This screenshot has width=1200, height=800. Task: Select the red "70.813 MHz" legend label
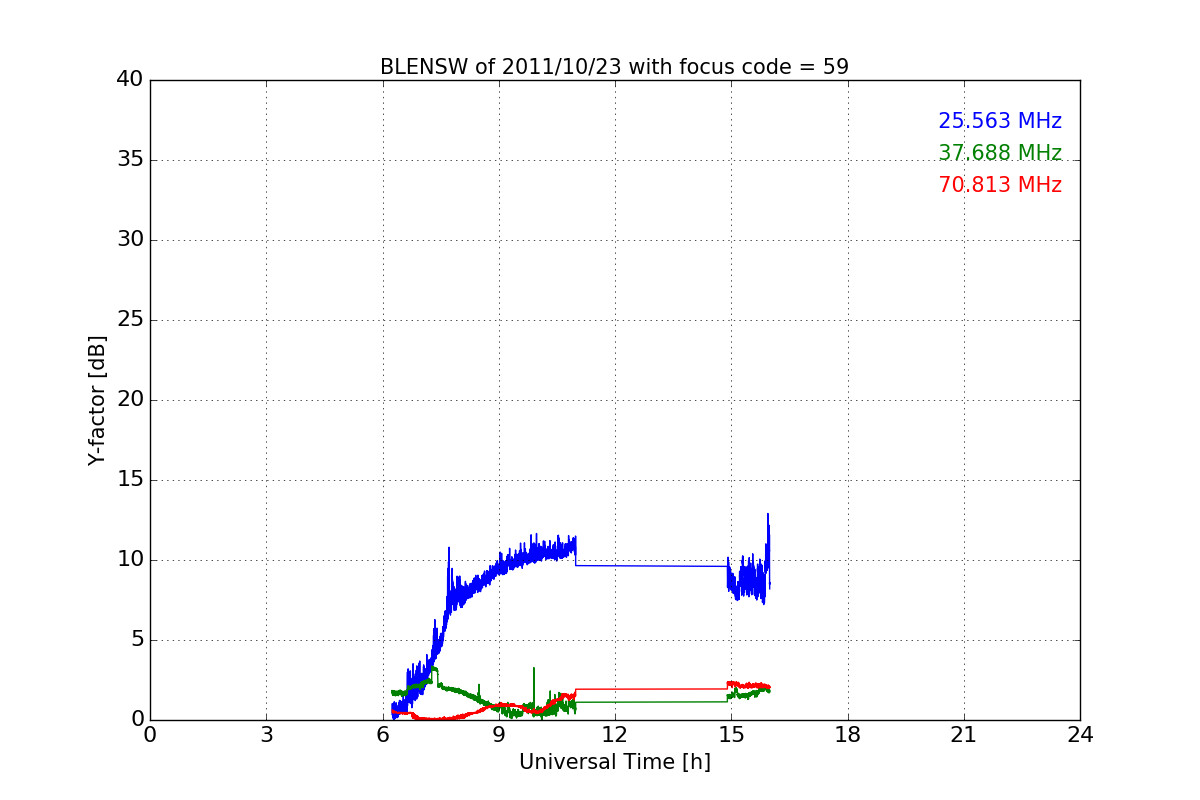(x=1000, y=185)
